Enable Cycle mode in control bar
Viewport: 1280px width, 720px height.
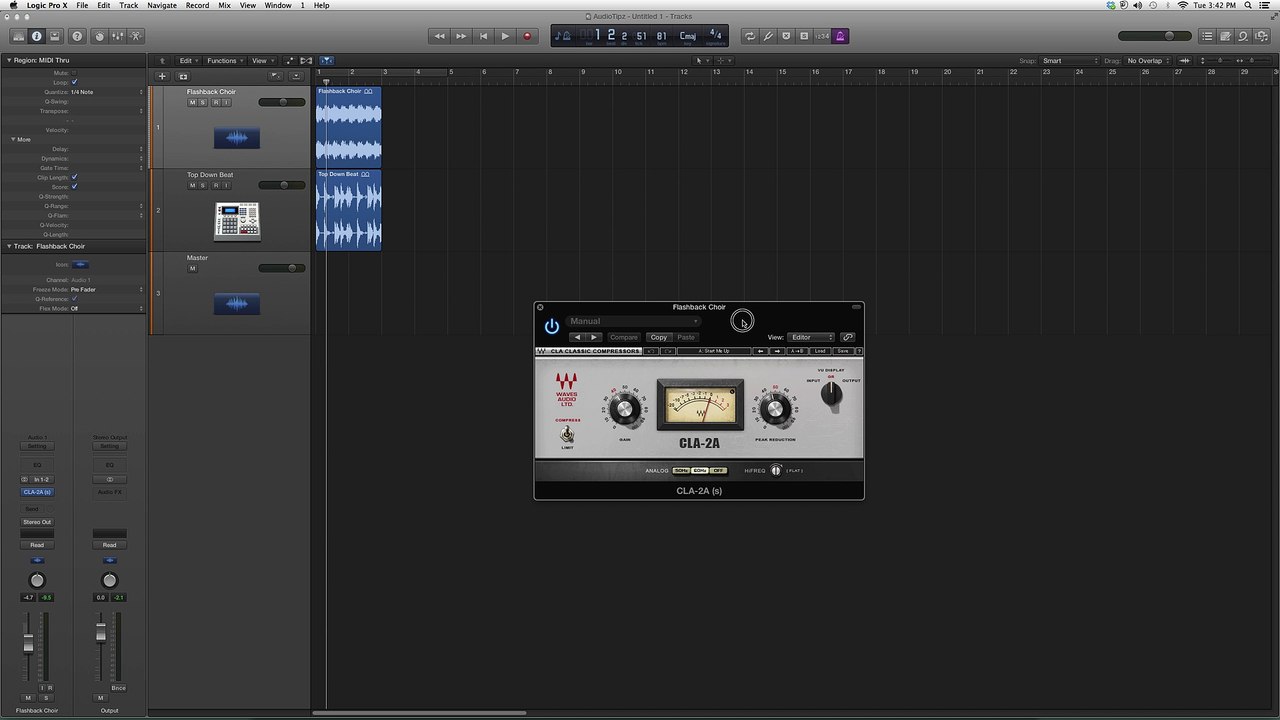[749, 36]
